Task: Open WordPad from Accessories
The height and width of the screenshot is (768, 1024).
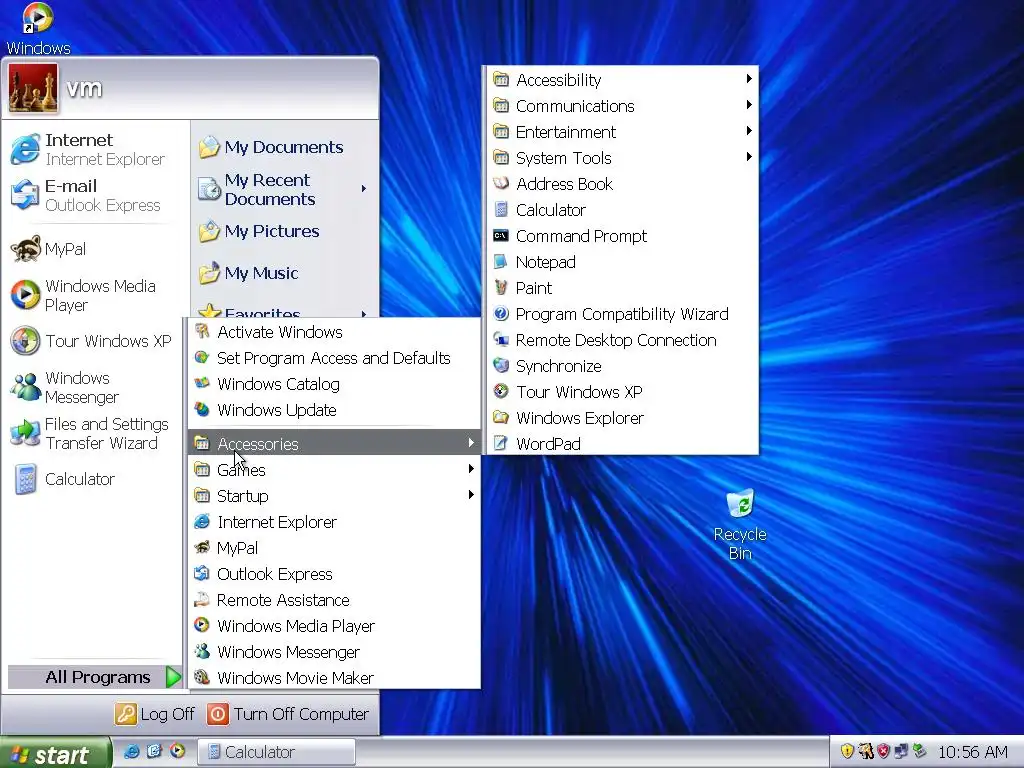Action: [x=622, y=444]
